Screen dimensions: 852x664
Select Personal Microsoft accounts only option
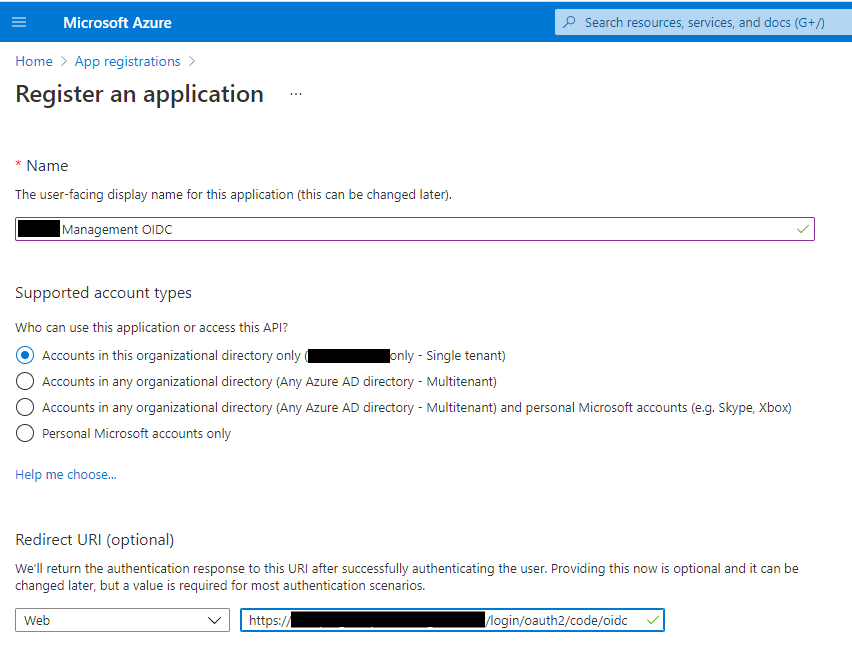[25, 433]
